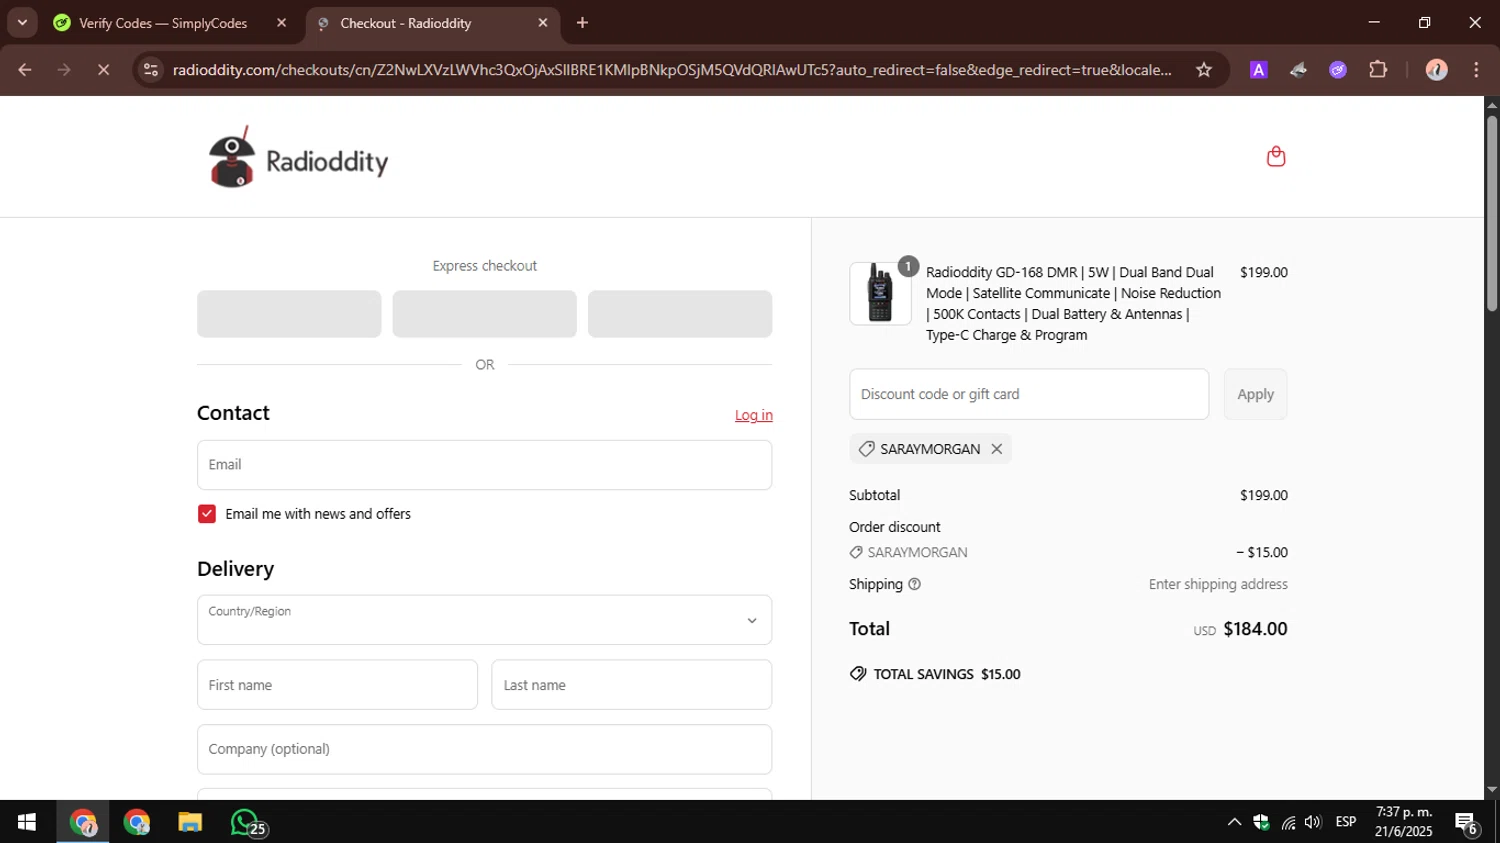This screenshot has width=1500, height=843.
Task: Show hidden system tray icons
Action: [x=1234, y=822]
